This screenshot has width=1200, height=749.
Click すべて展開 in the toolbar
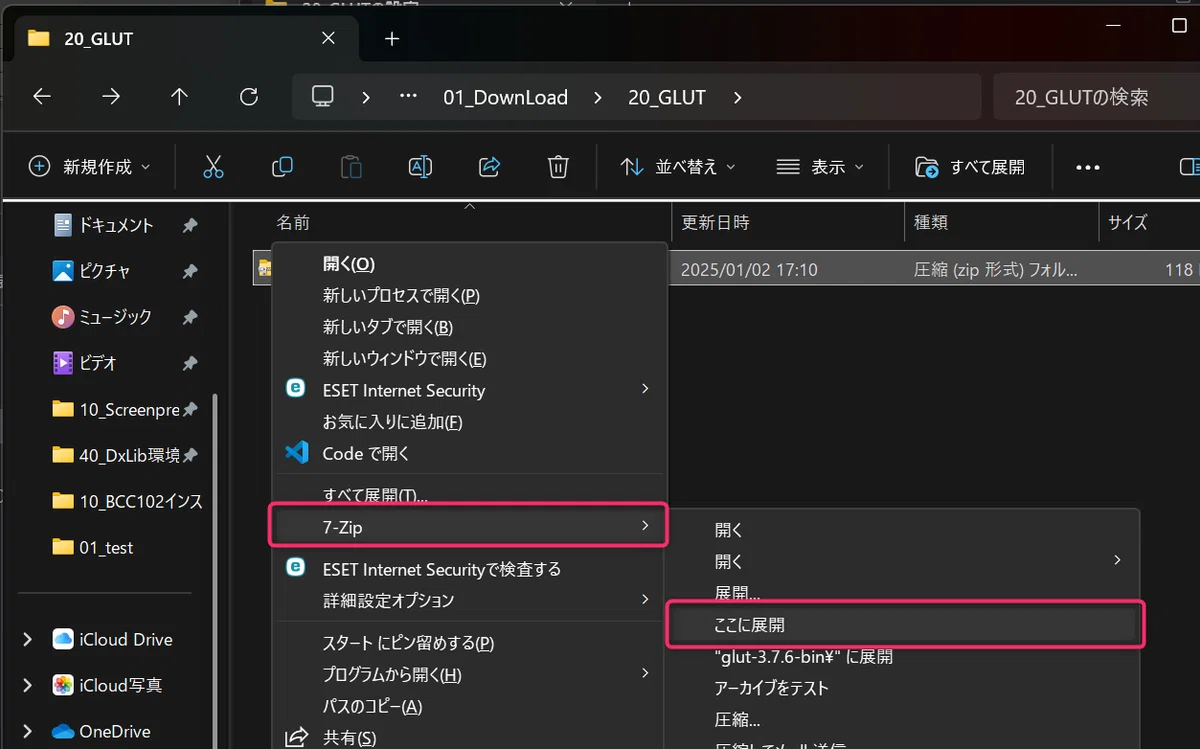[970, 167]
